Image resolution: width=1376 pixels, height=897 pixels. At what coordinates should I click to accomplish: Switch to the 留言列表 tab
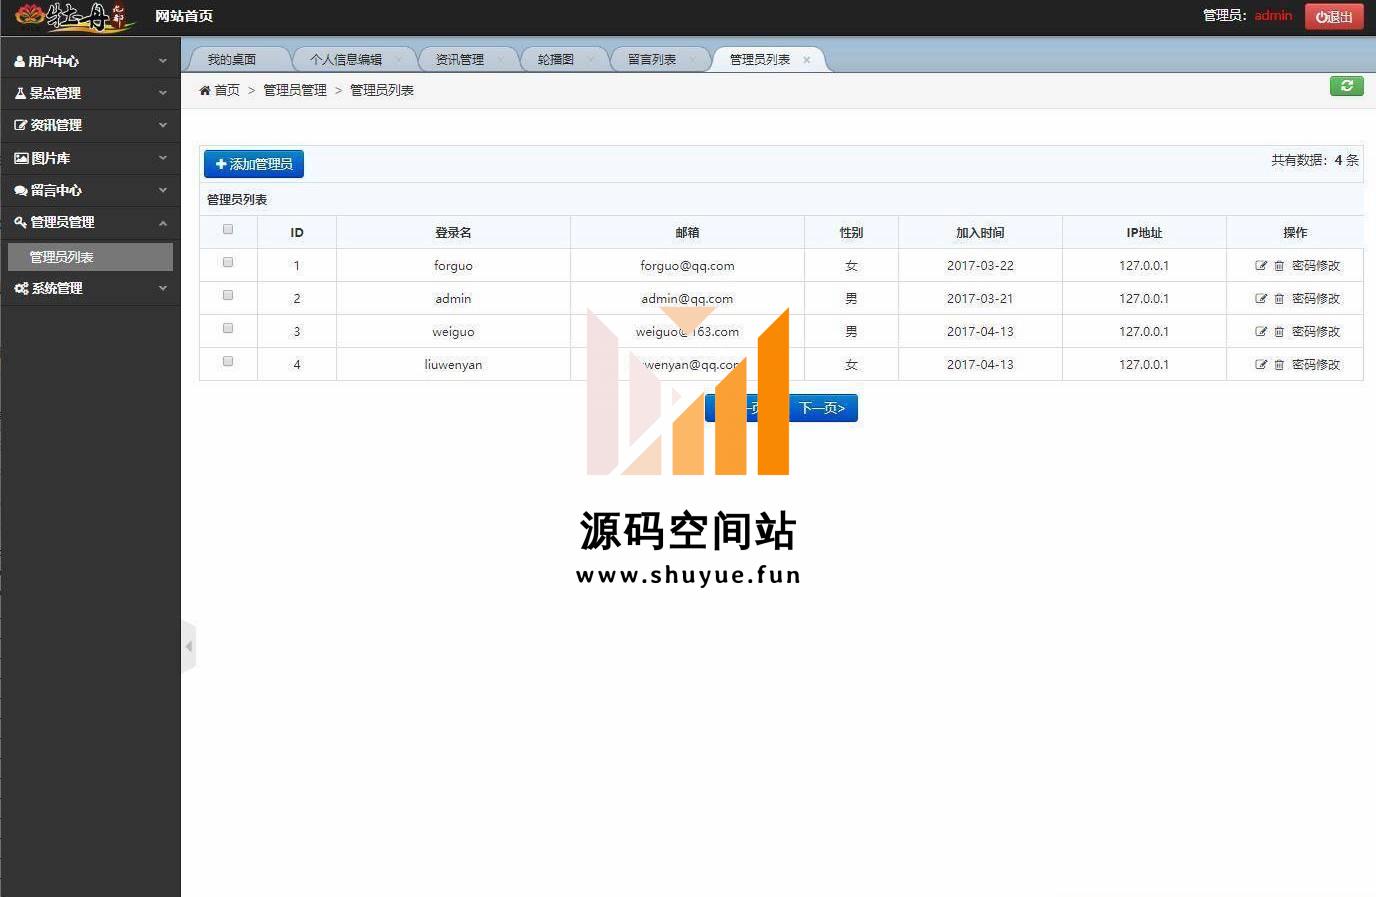point(652,60)
